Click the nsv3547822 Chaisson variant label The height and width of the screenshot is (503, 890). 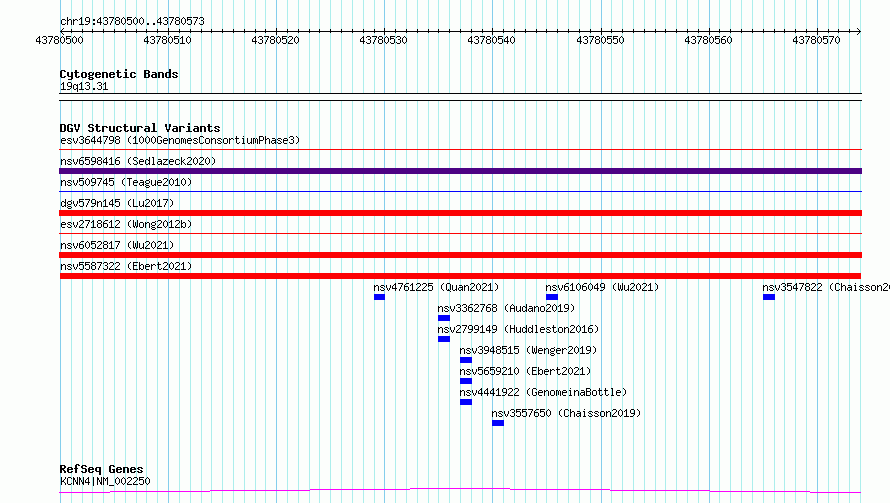[826, 287]
